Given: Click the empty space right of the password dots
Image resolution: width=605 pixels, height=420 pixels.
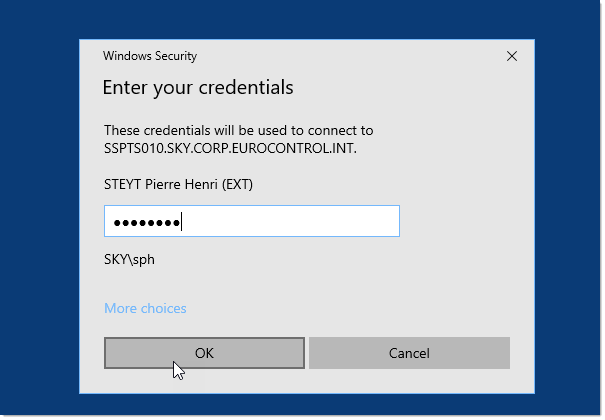Looking at the screenshot, I should coord(300,221).
